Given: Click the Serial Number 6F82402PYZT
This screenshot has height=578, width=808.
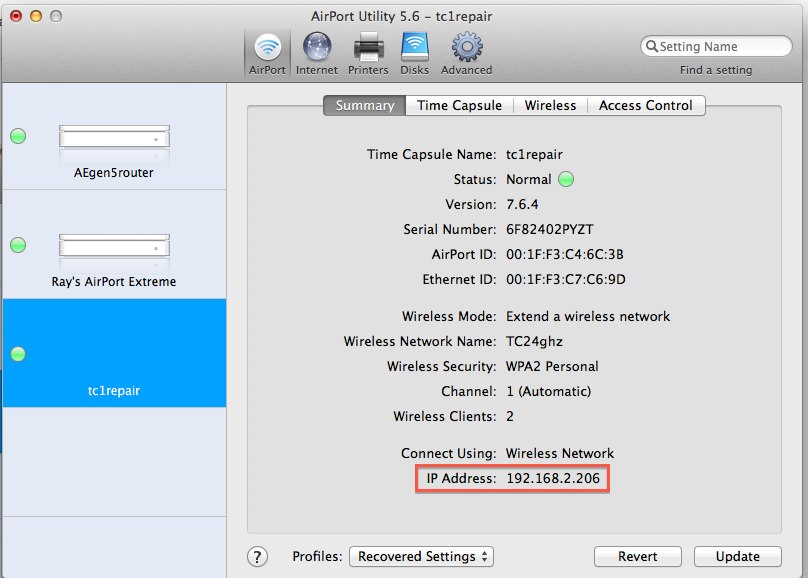Looking at the screenshot, I should pos(549,229).
